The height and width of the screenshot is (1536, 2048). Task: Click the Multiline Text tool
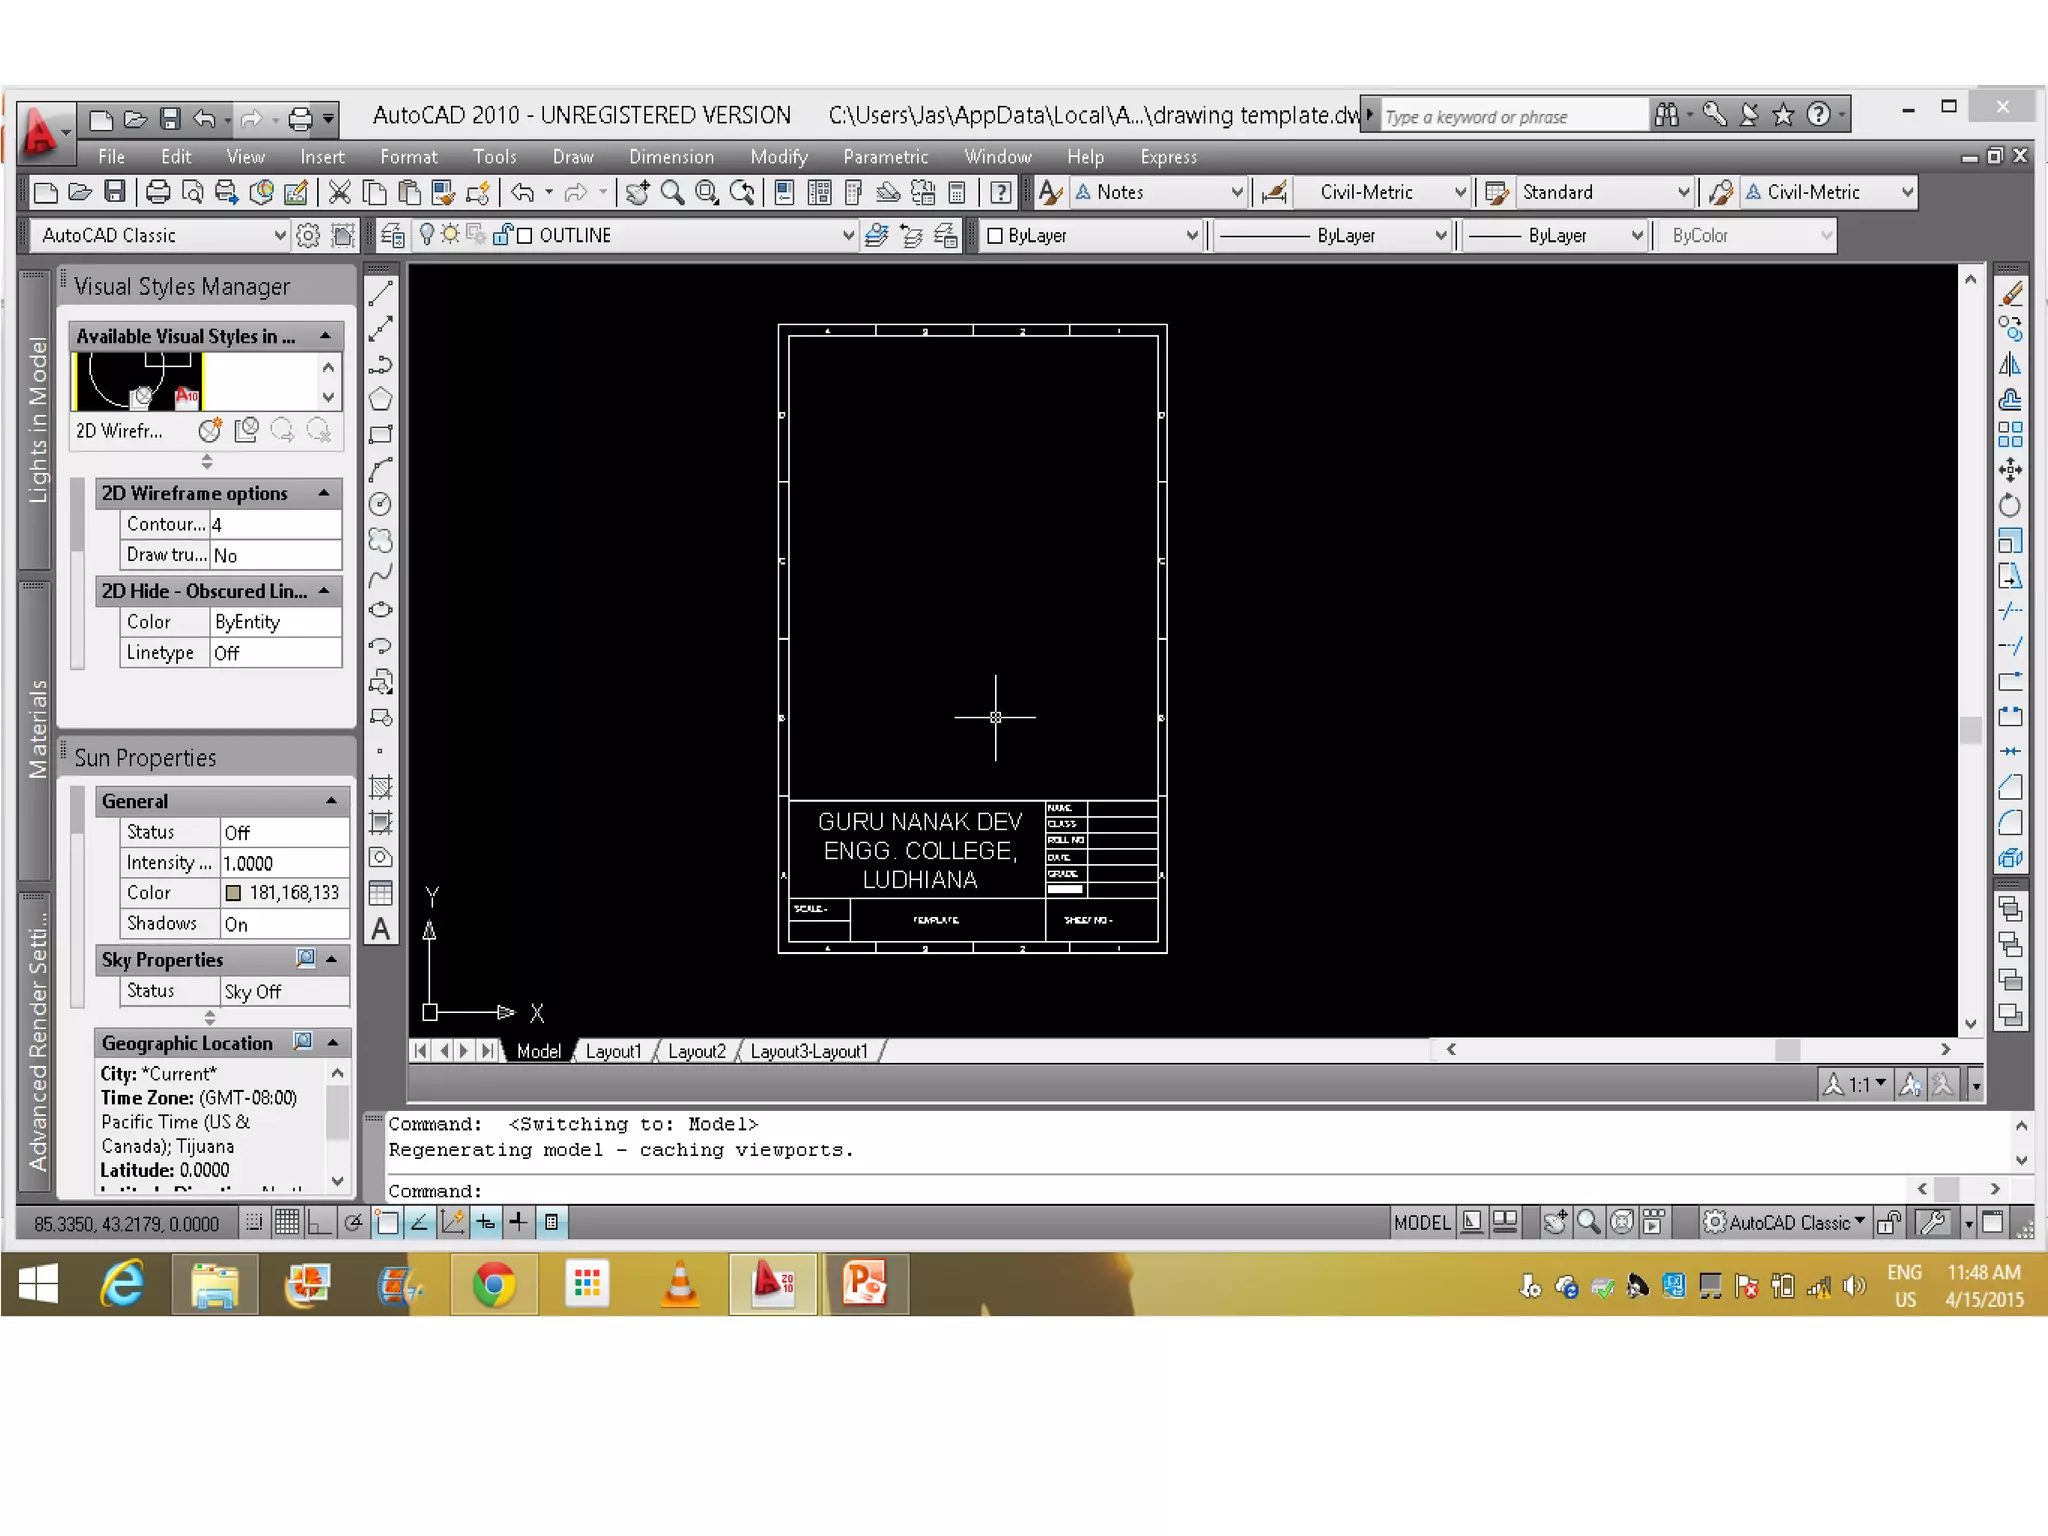coord(381,929)
